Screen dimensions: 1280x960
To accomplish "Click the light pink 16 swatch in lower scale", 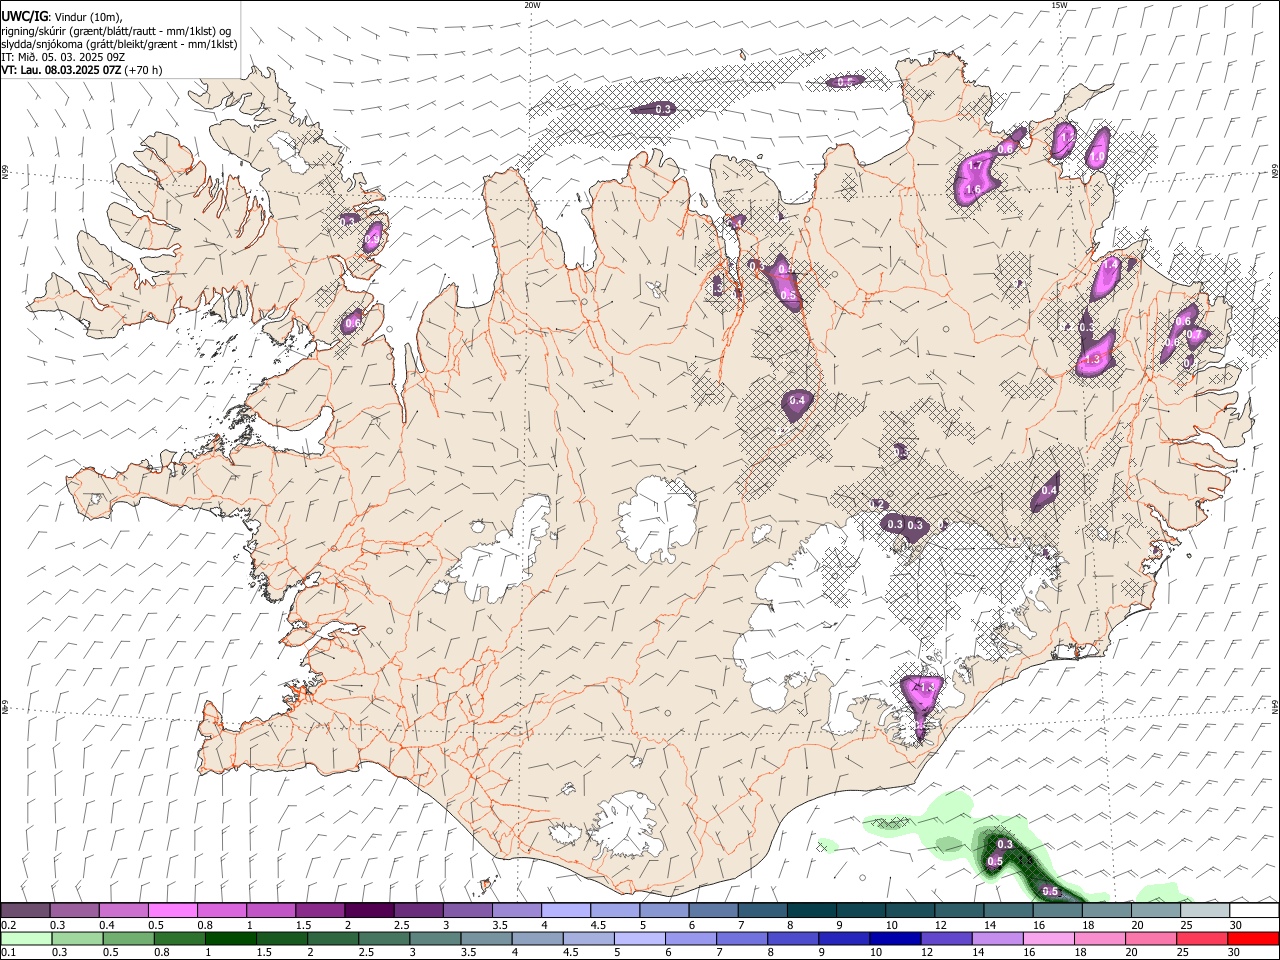I will pyautogui.click(x=1049, y=939).
